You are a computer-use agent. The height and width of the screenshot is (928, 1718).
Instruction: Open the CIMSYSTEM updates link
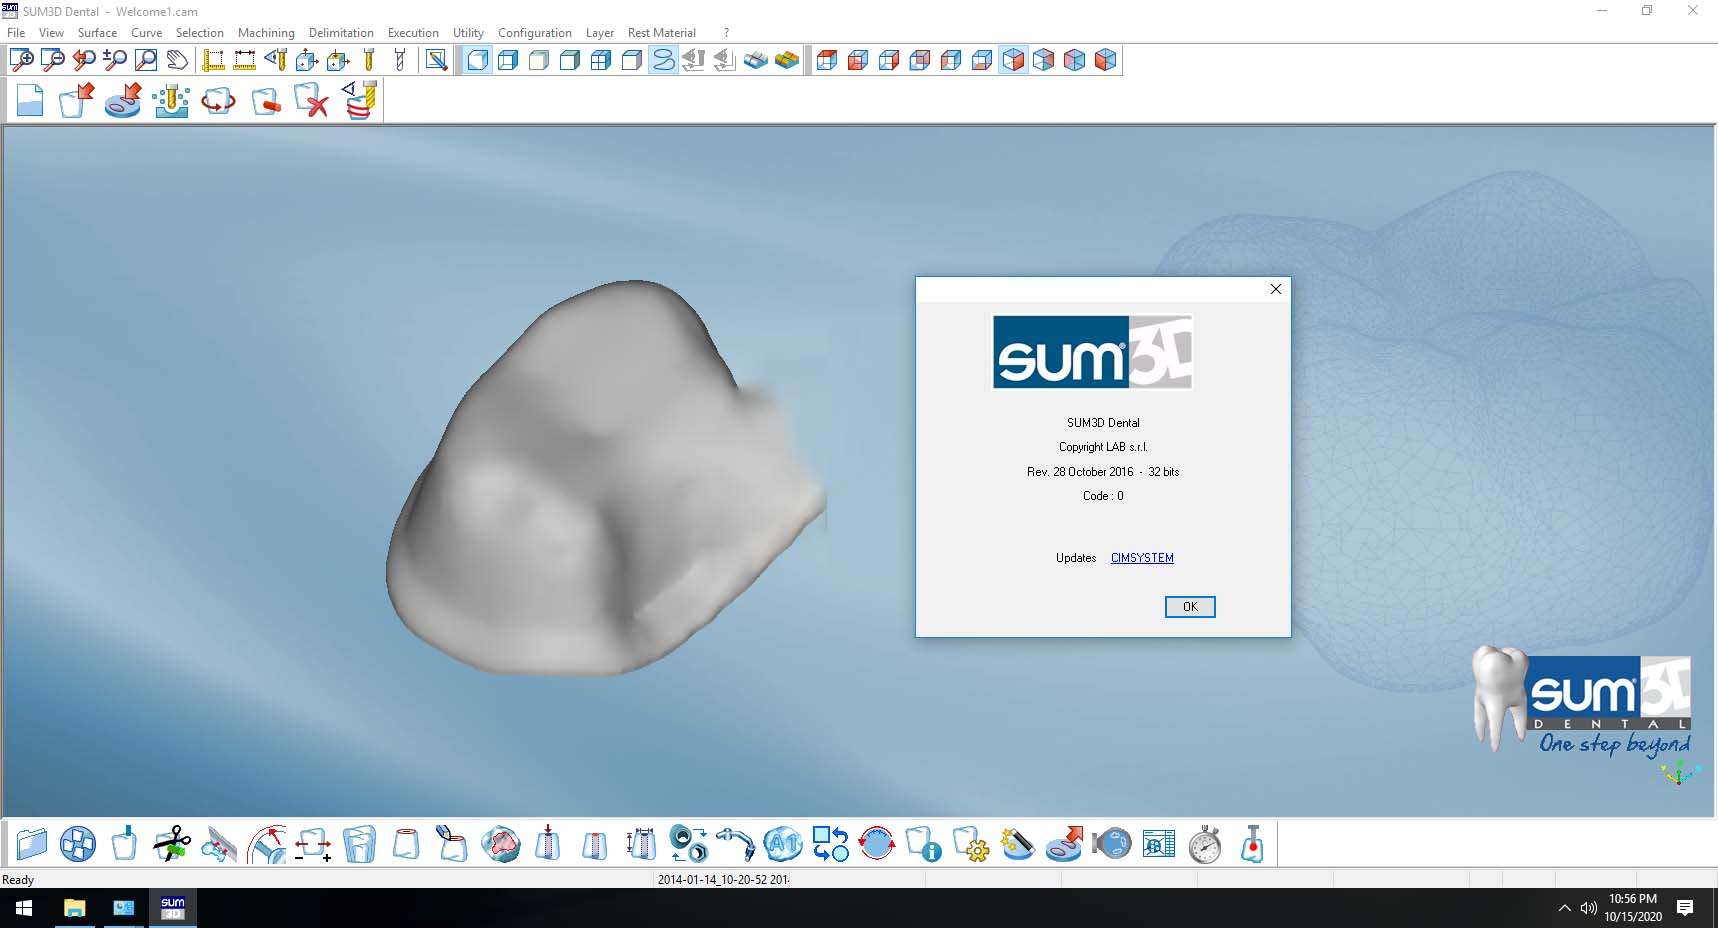[1142, 558]
